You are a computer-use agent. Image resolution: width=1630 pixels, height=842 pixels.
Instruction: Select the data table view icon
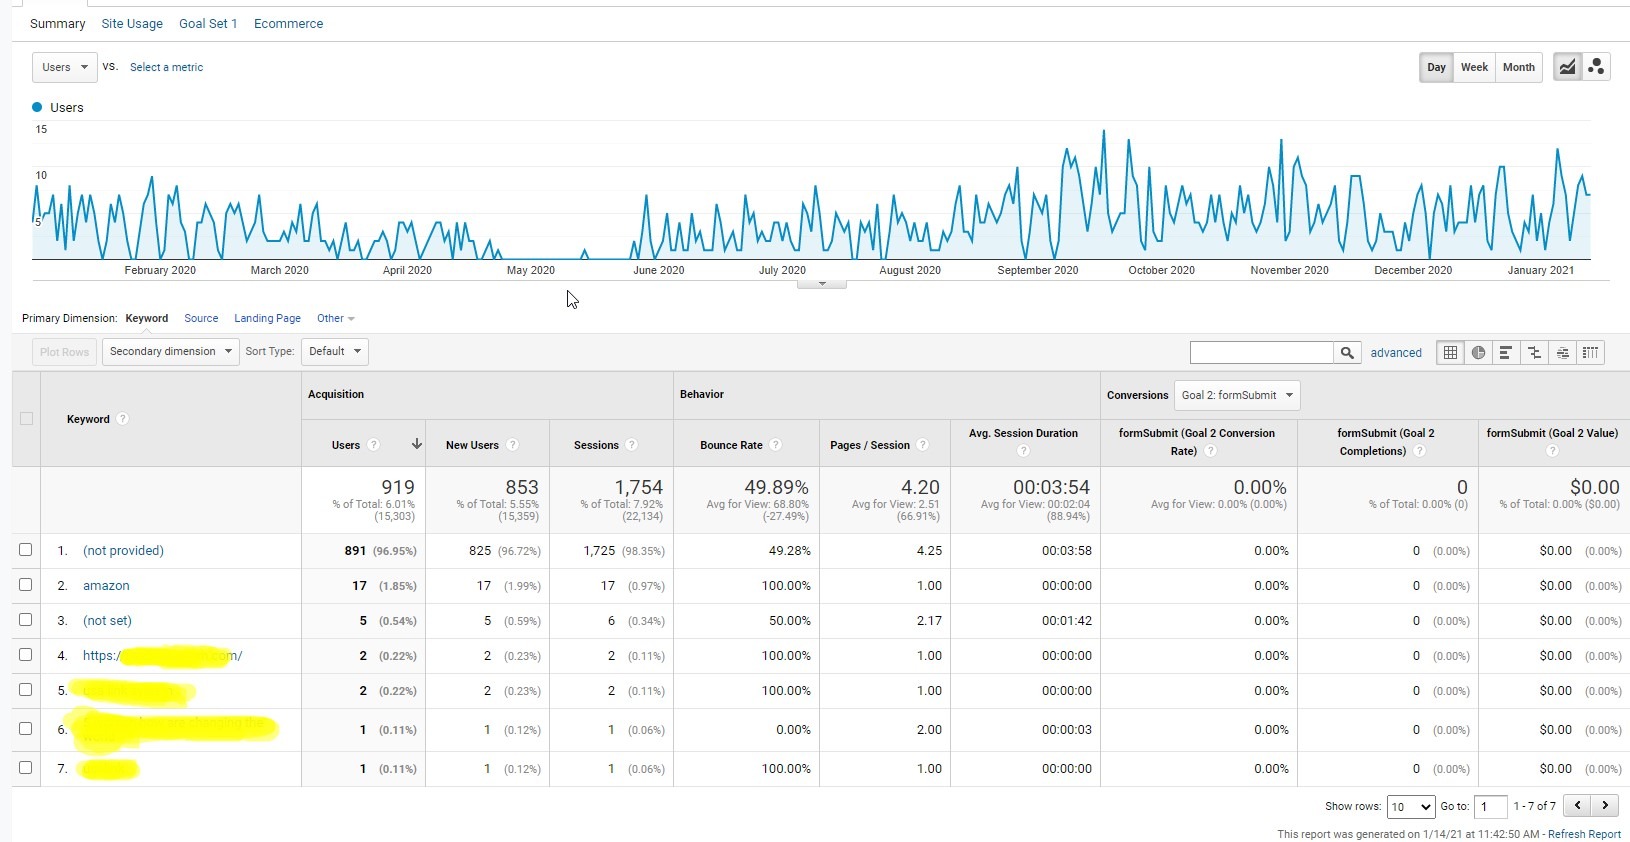(x=1450, y=352)
